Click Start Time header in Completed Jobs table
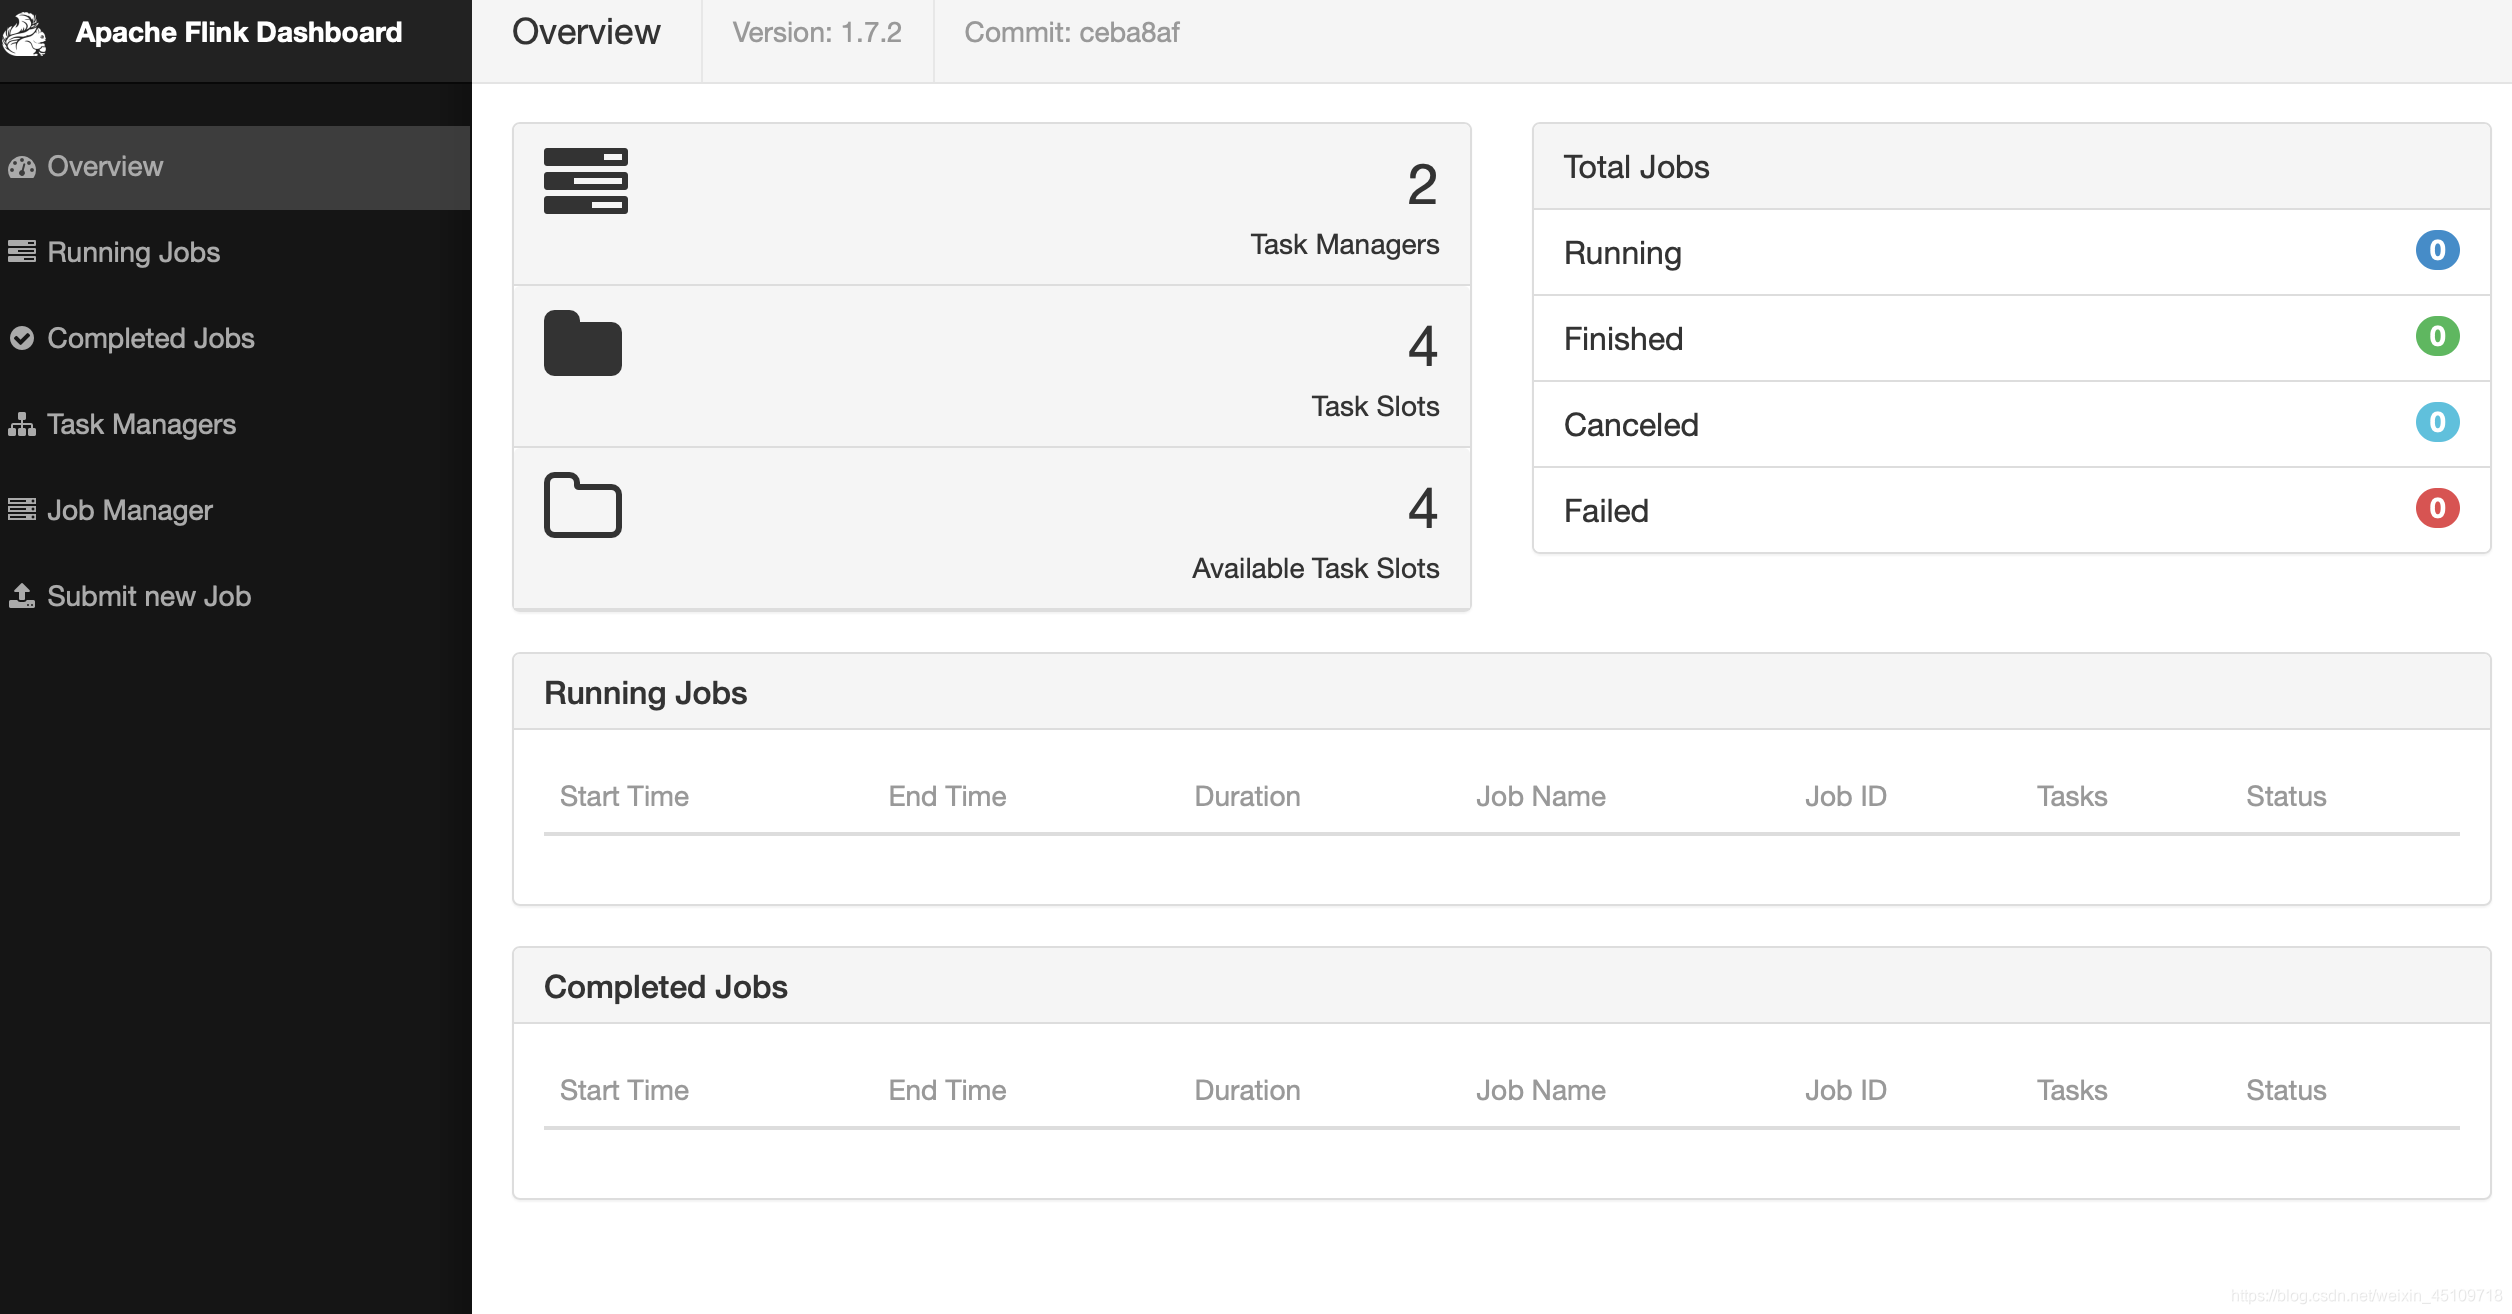2512x1314 pixels. click(x=624, y=1090)
